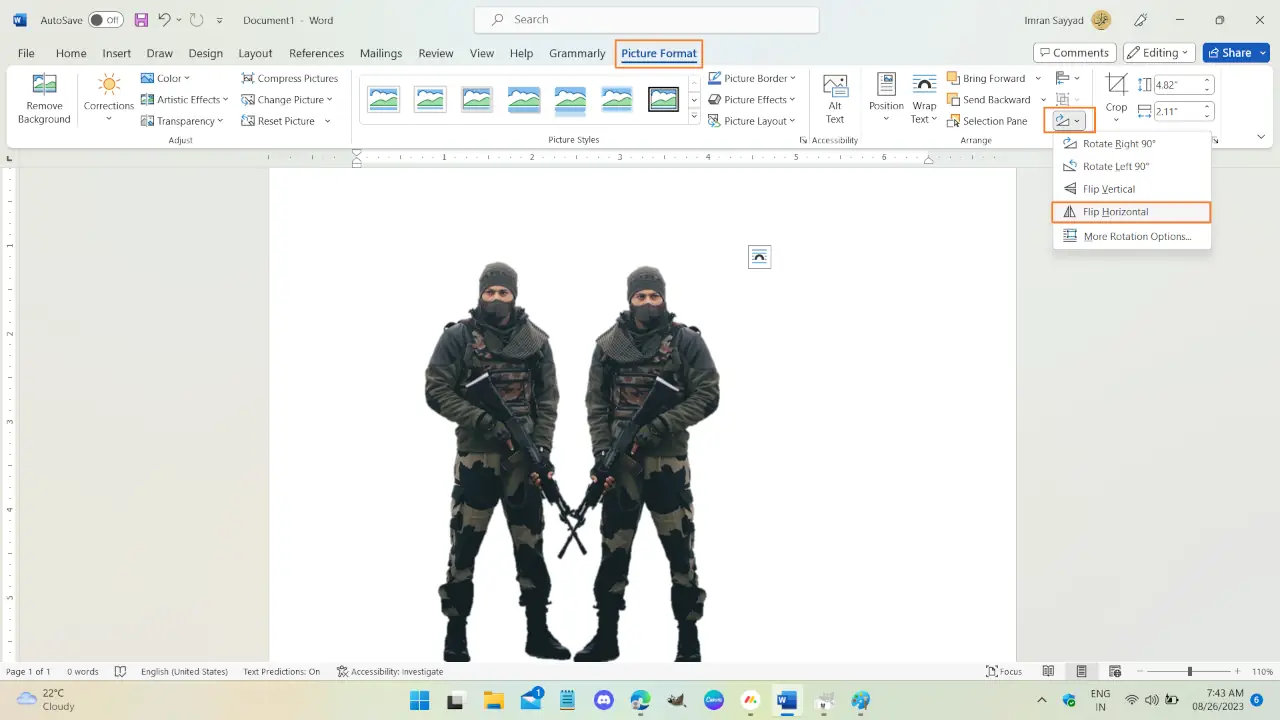Click the Redo icon
The height and width of the screenshot is (720, 1280).
click(x=197, y=20)
